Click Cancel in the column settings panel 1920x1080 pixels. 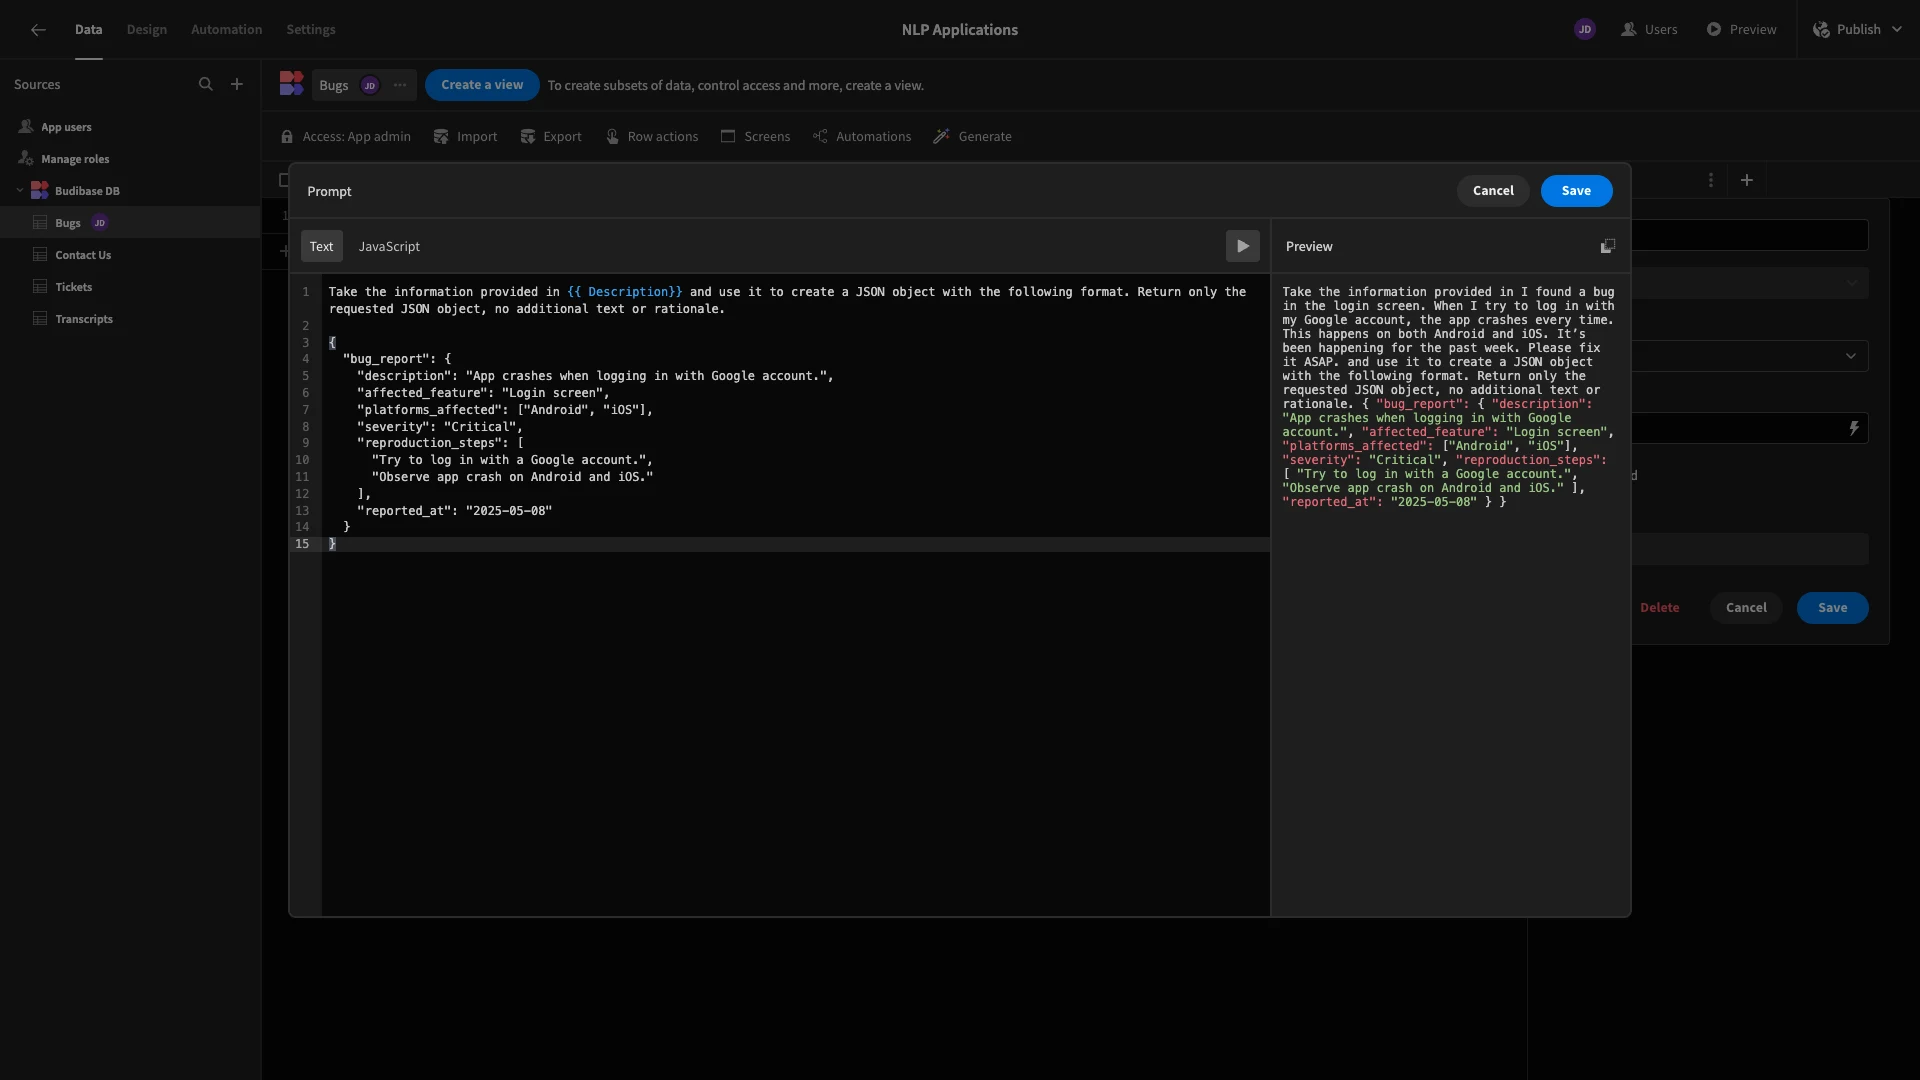[x=1746, y=608]
